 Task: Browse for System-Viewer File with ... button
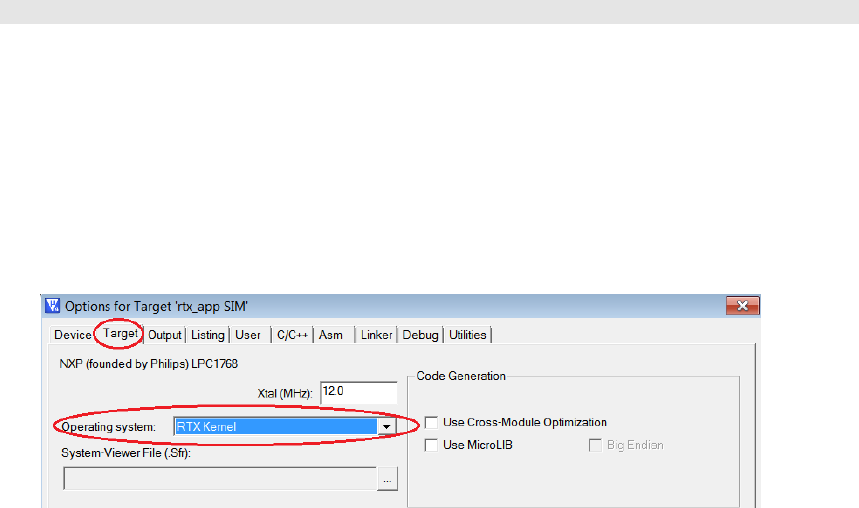point(387,480)
